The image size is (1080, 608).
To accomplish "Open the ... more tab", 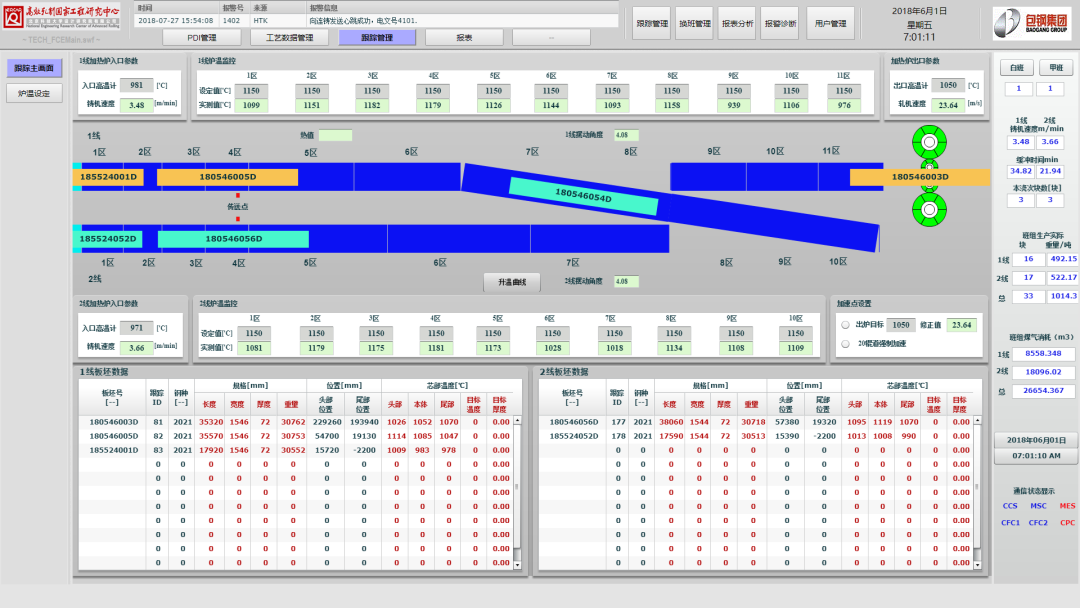I will [551, 38].
